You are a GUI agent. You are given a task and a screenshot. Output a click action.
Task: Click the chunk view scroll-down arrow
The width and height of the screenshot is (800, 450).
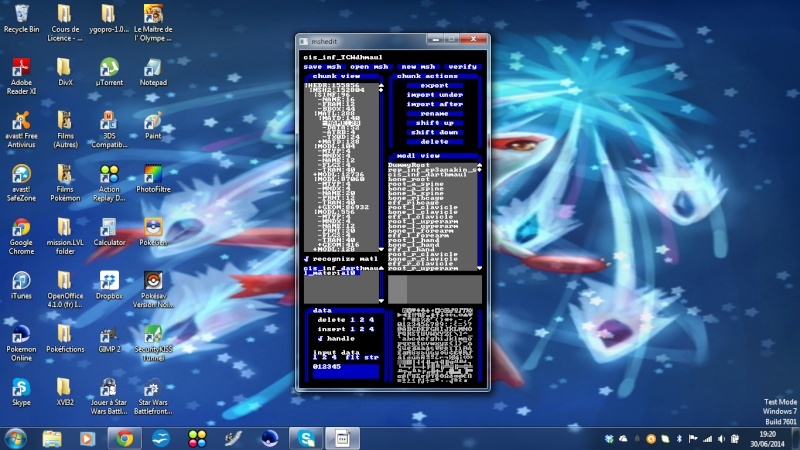tap(381, 249)
